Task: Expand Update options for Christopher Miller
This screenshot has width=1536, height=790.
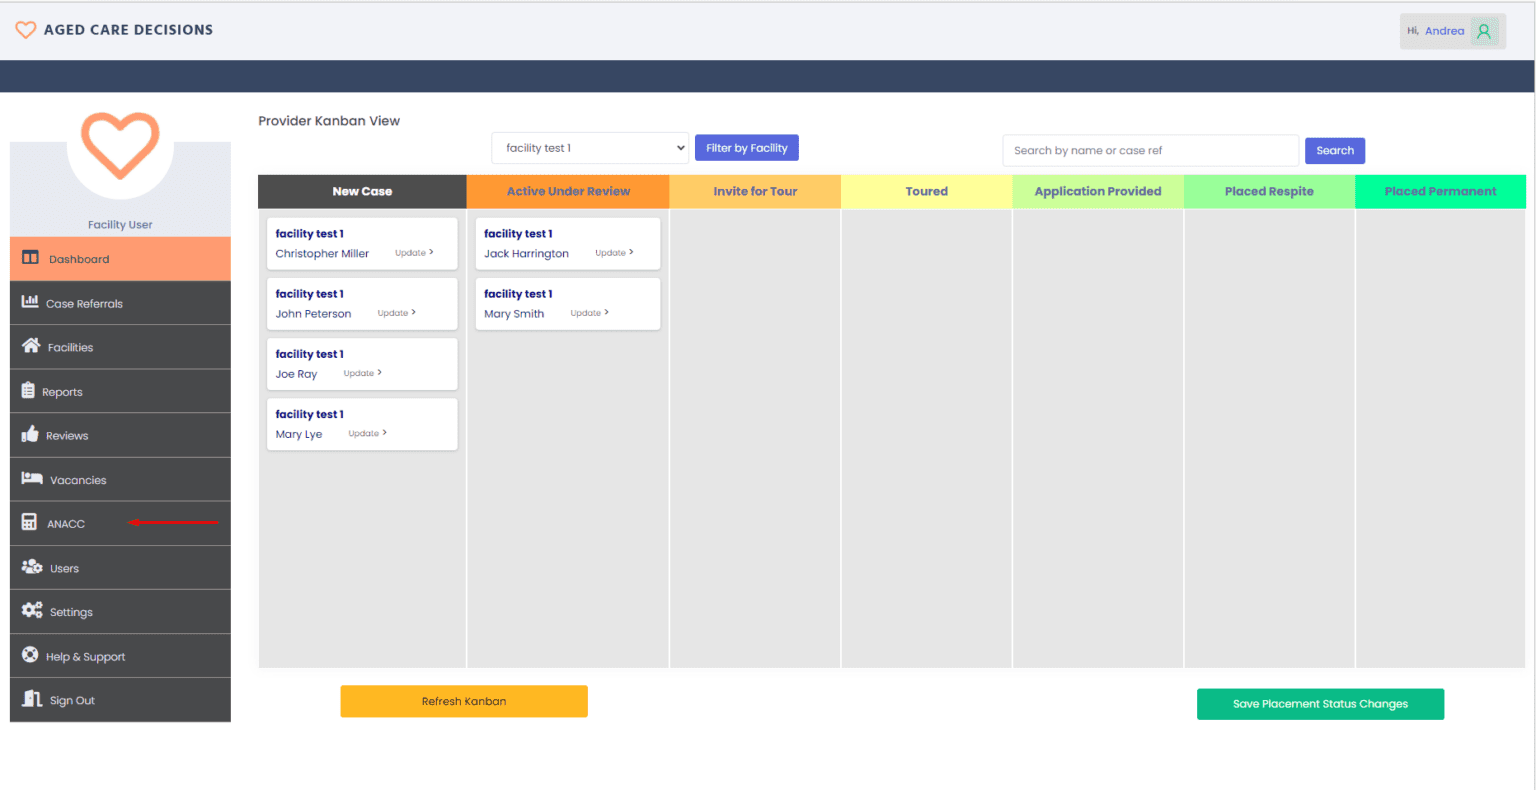Action: pyautogui.click(x=413, y=253)
